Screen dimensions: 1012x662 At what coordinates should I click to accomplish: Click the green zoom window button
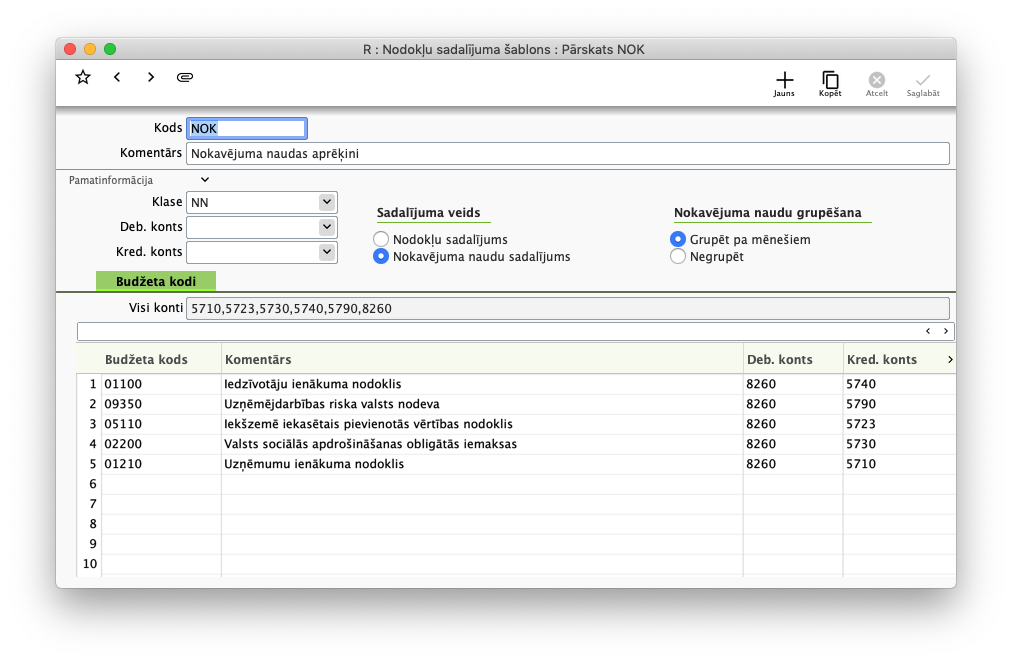pyautogui.click(x=110, y=49)
